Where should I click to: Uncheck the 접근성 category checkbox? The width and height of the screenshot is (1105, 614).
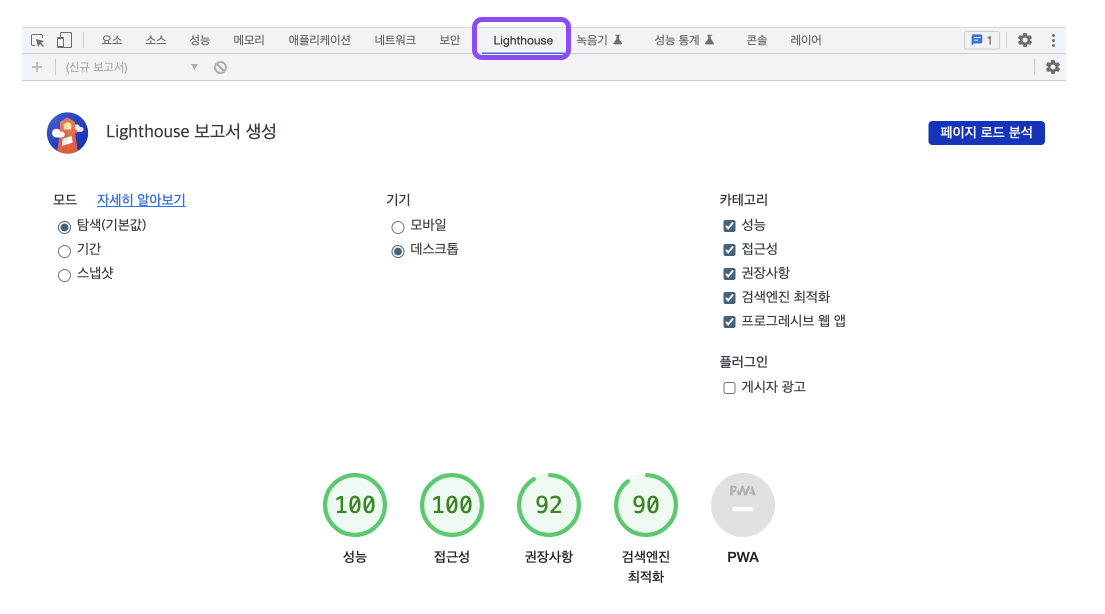coord(730,250)
